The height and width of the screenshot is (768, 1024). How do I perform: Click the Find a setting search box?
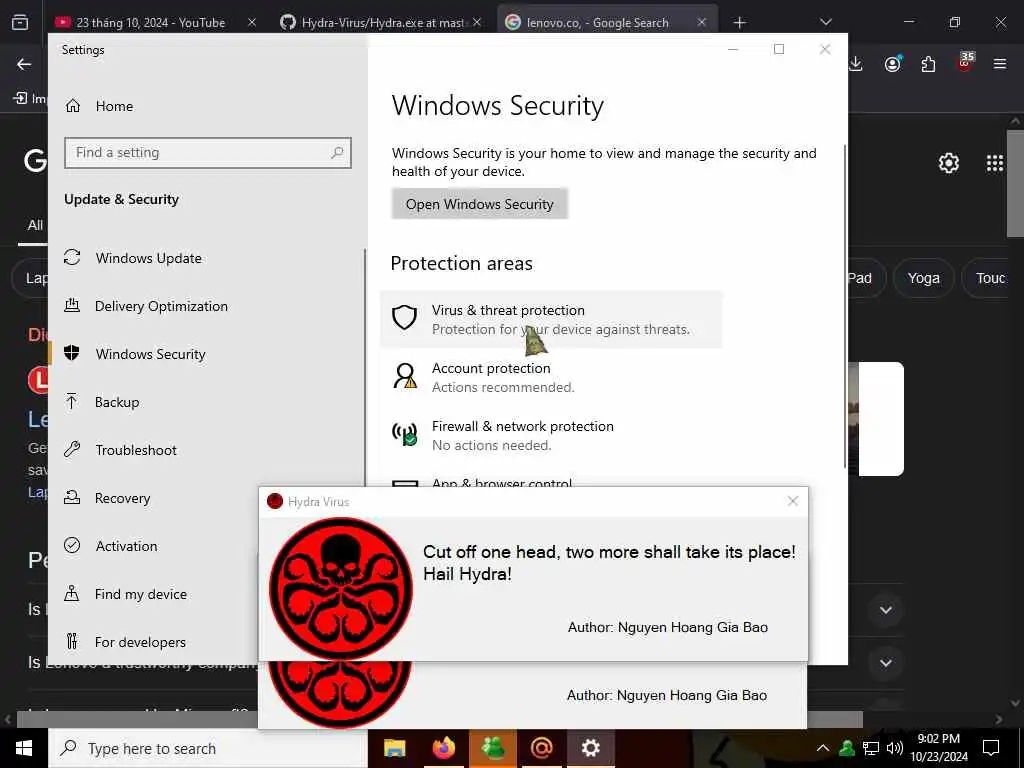tap(208, 153)
